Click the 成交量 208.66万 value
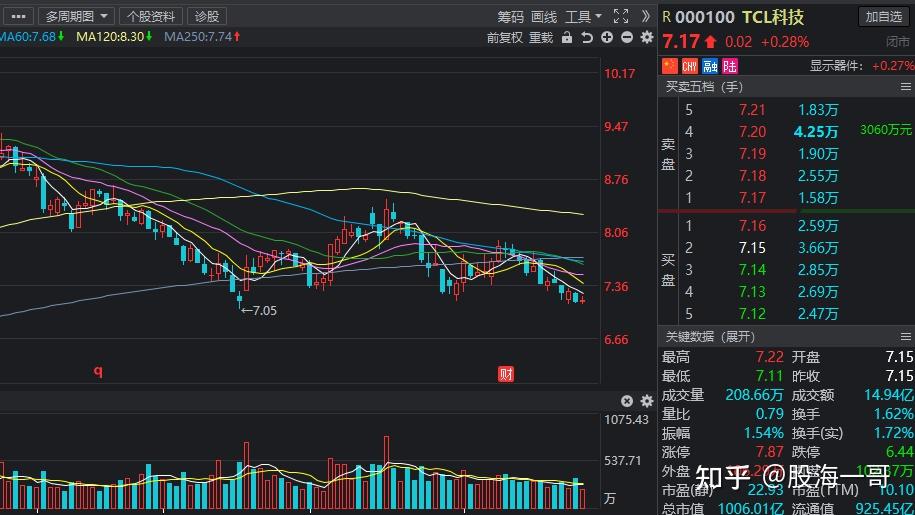The image size is (915, 515). (x=754, y=395)
